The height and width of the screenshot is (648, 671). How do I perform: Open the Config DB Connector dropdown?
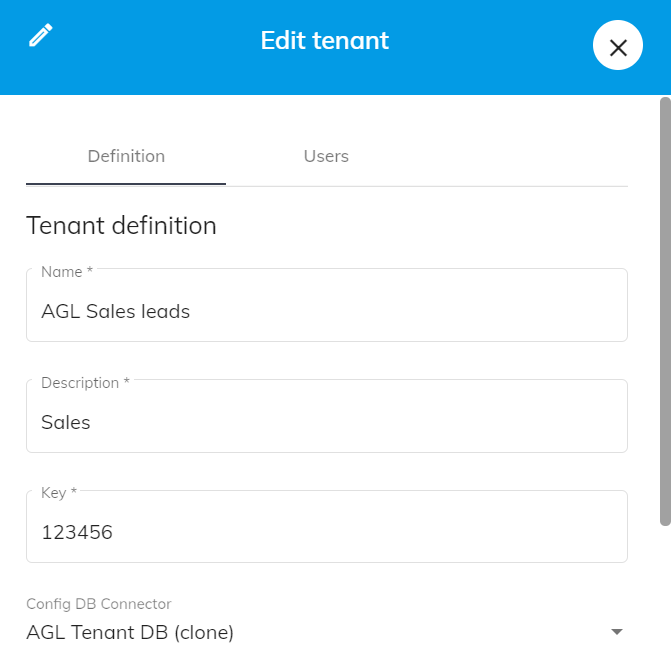(x=326, y=632)
